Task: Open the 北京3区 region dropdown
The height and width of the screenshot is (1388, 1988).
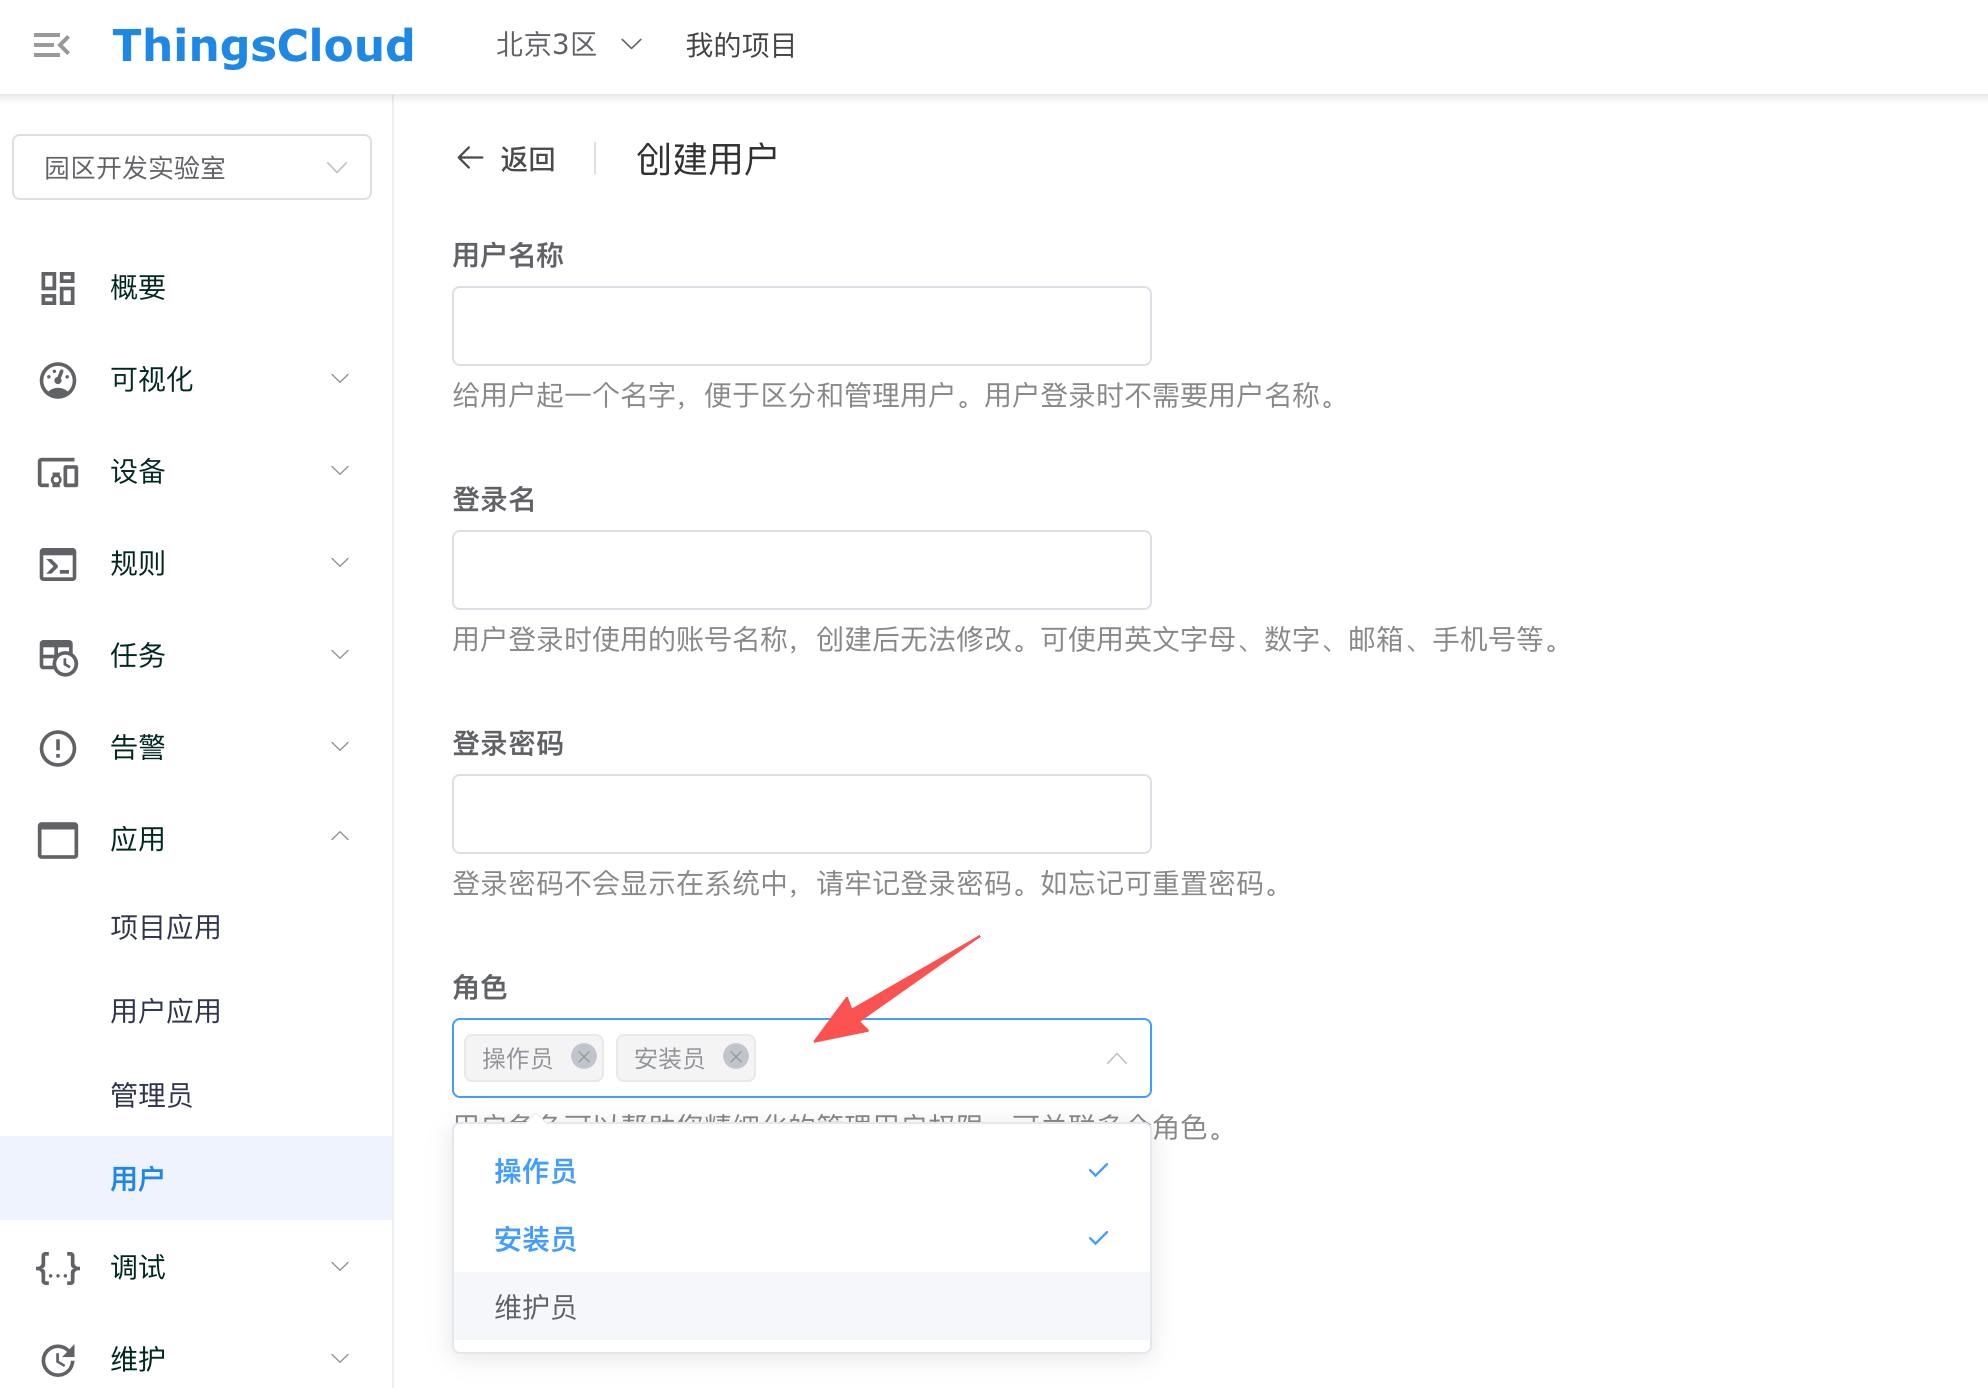Action: (x=568, y=45)
